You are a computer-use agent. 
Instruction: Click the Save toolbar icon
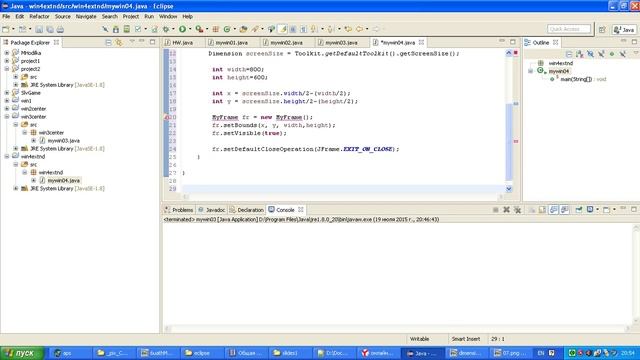(39, 29)
